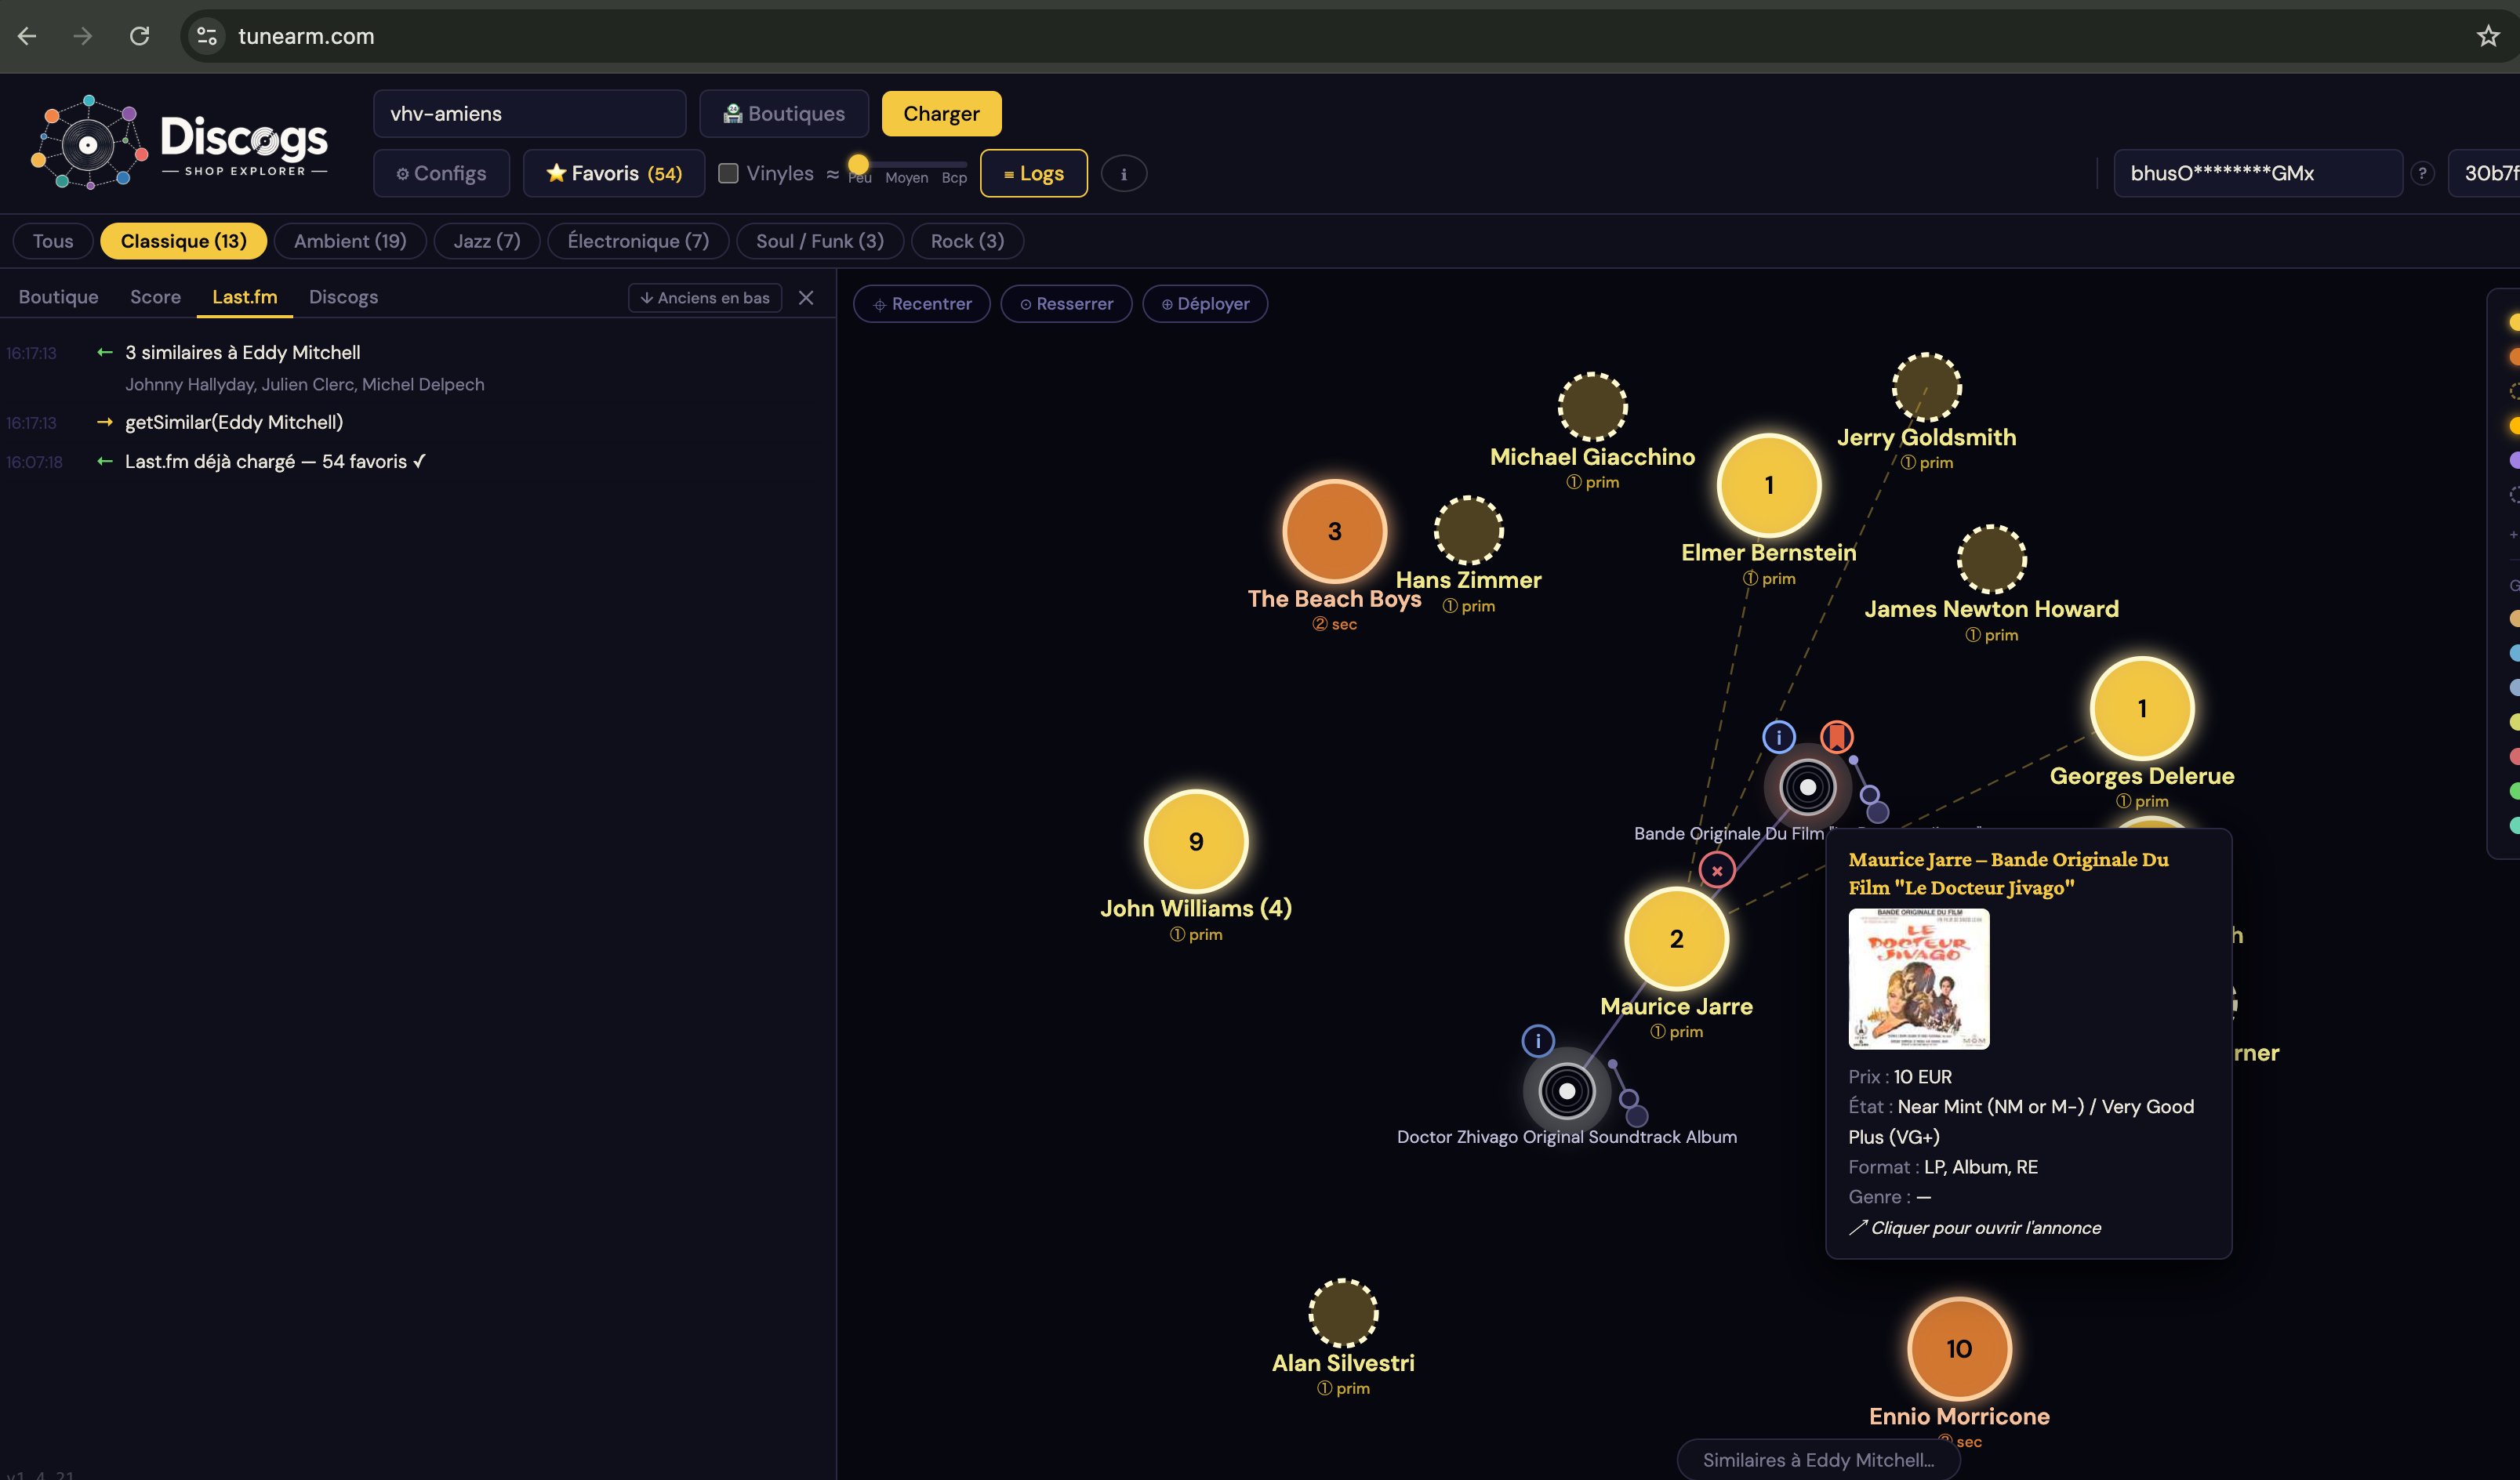Open the Configs panel
The height and width of the screenshot is (1480, 2520).
441,173
